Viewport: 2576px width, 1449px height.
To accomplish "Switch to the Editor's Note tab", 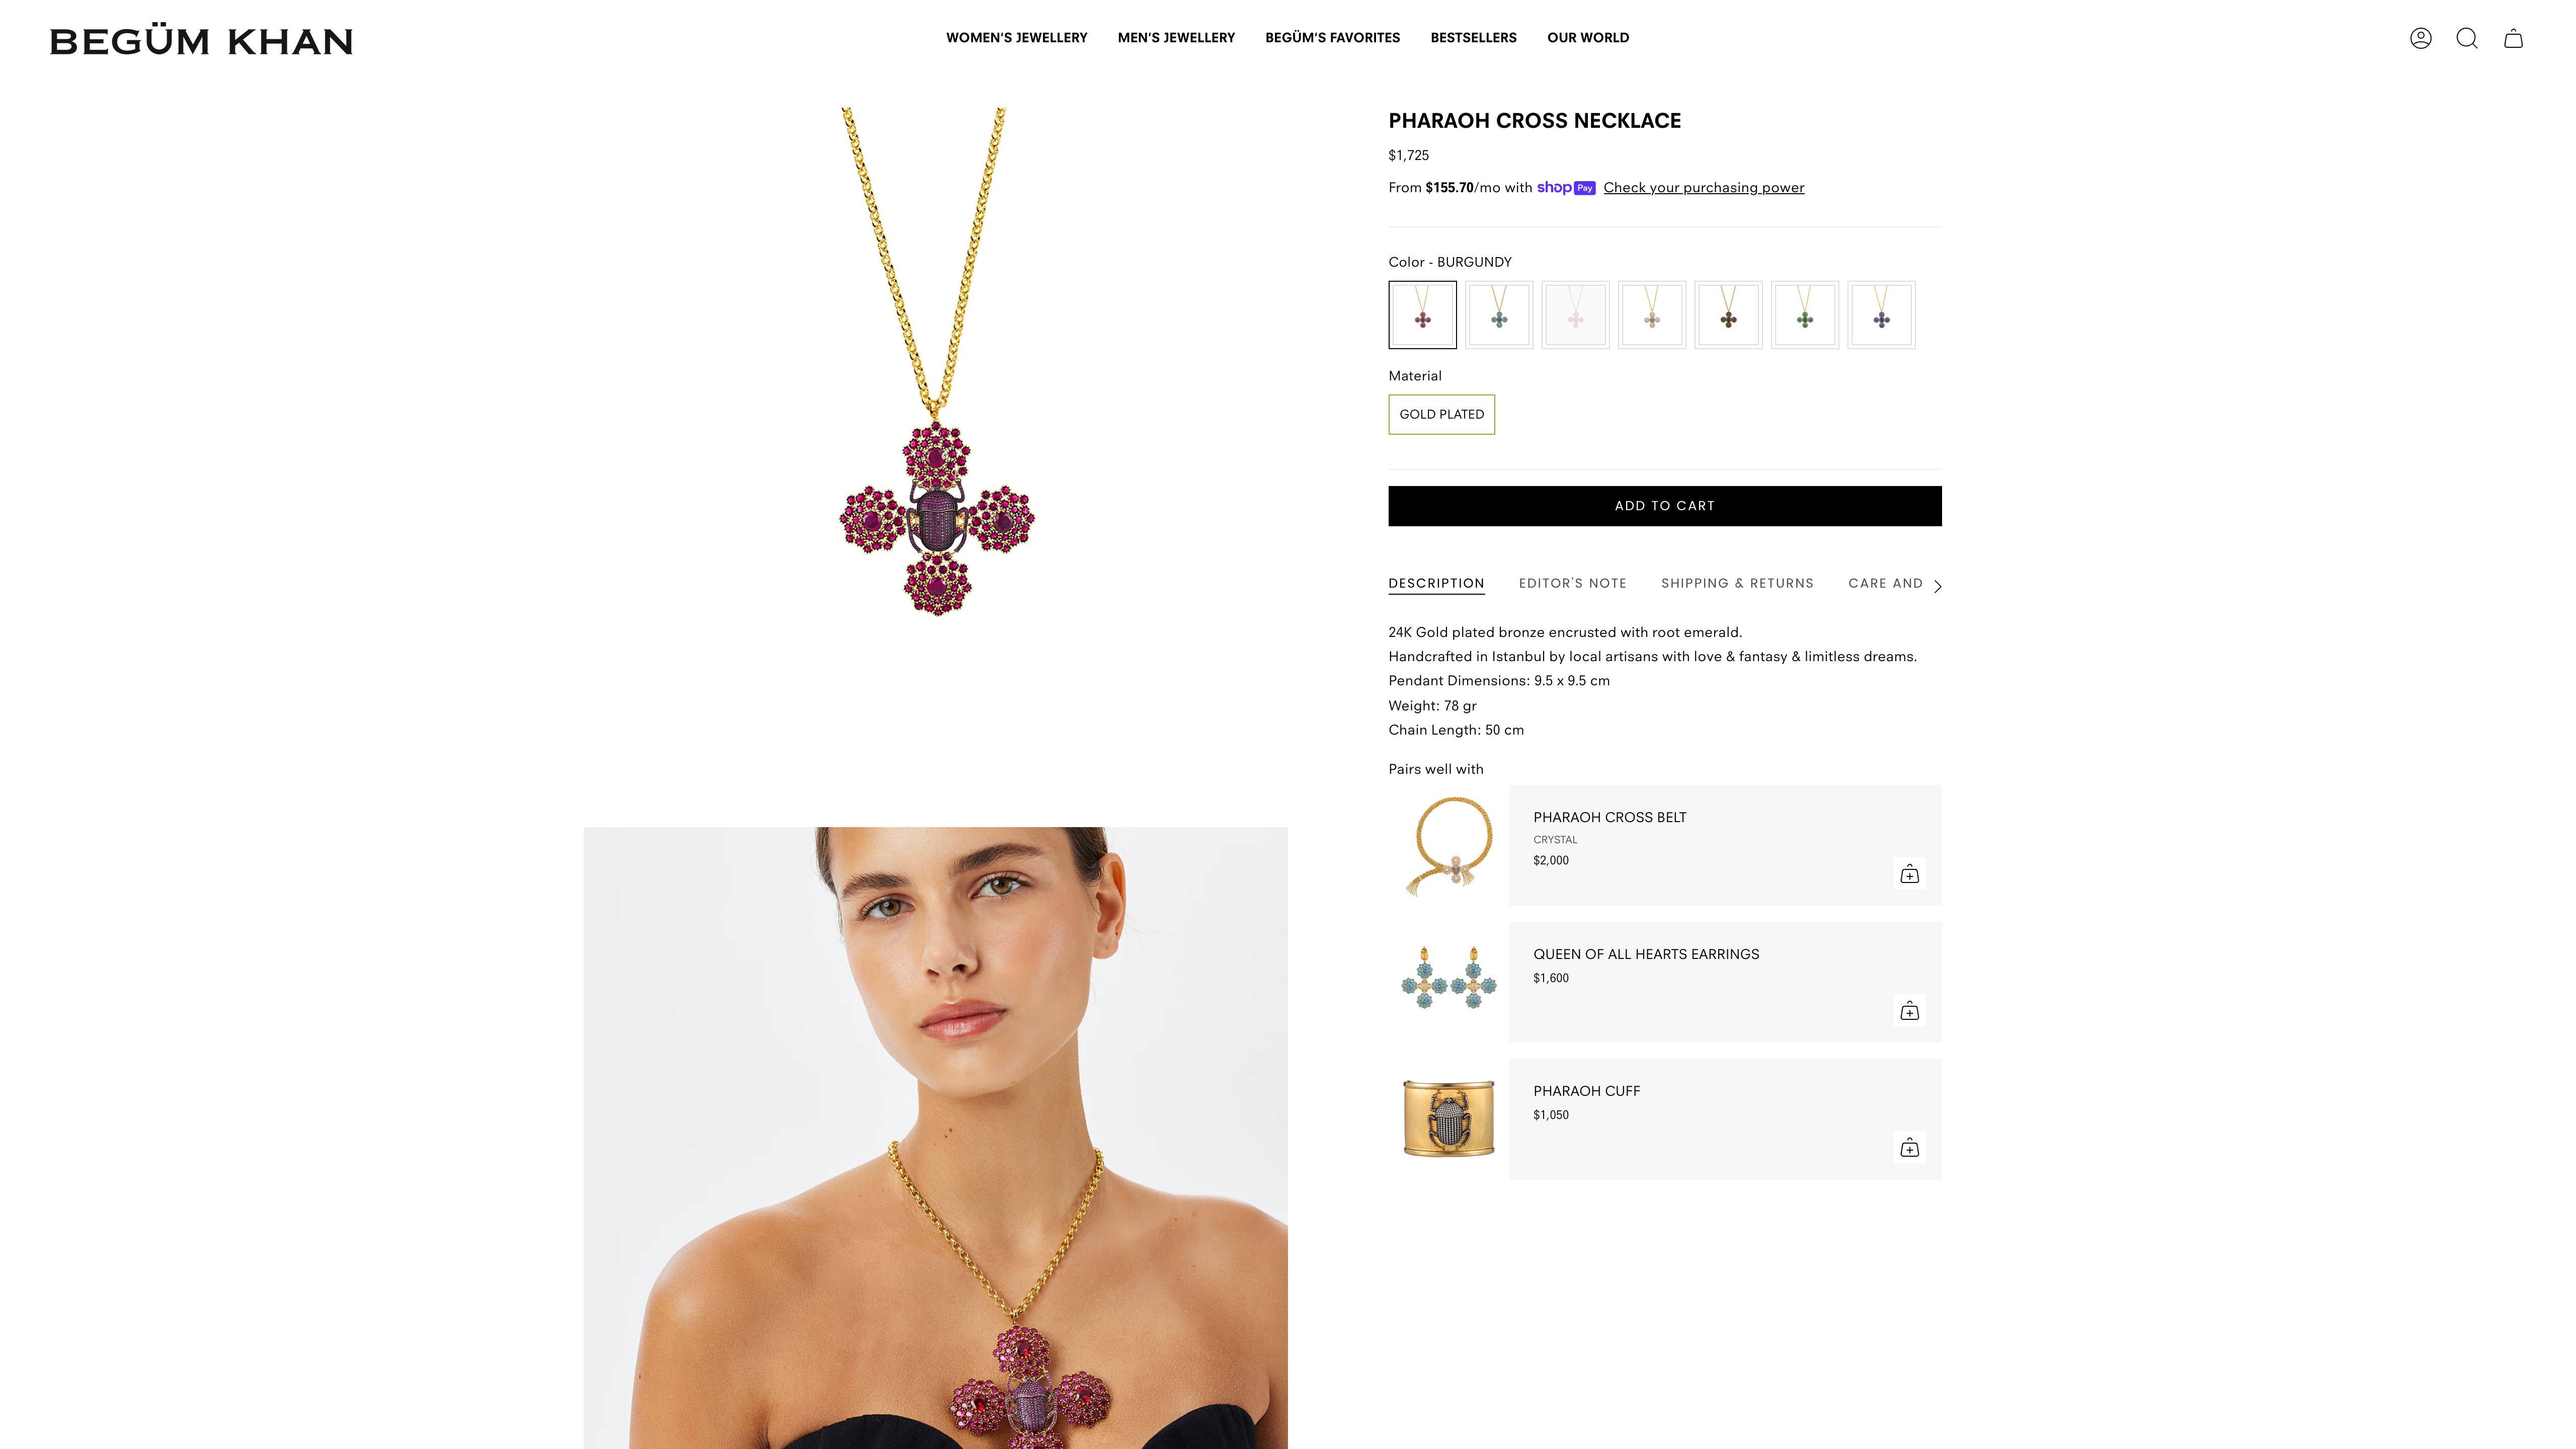I will coord(1572,583).
